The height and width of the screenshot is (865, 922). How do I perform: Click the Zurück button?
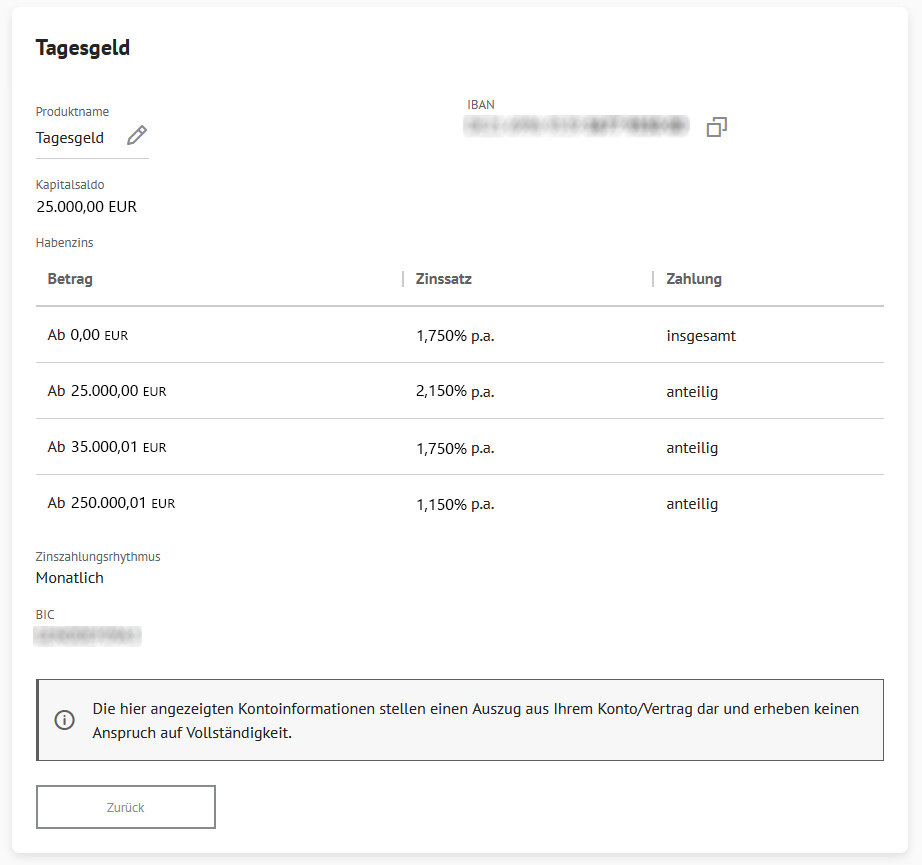point(126,807)
